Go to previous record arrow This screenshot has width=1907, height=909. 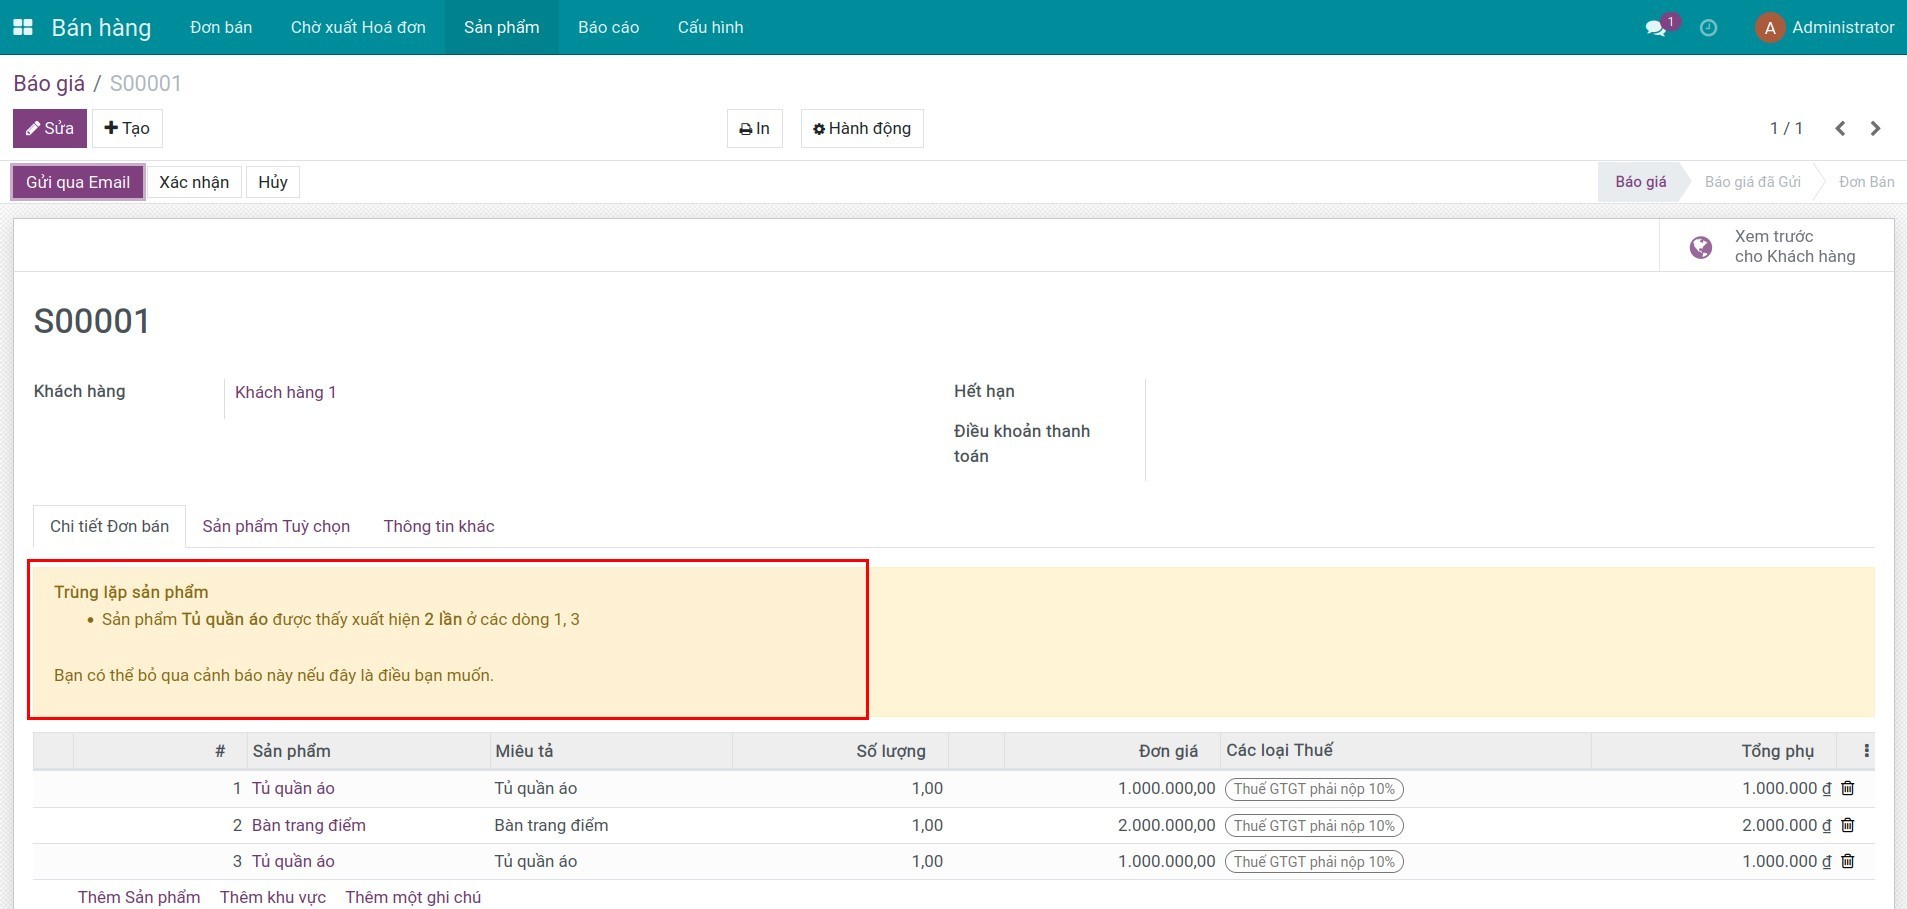(x=1840, y=128)
